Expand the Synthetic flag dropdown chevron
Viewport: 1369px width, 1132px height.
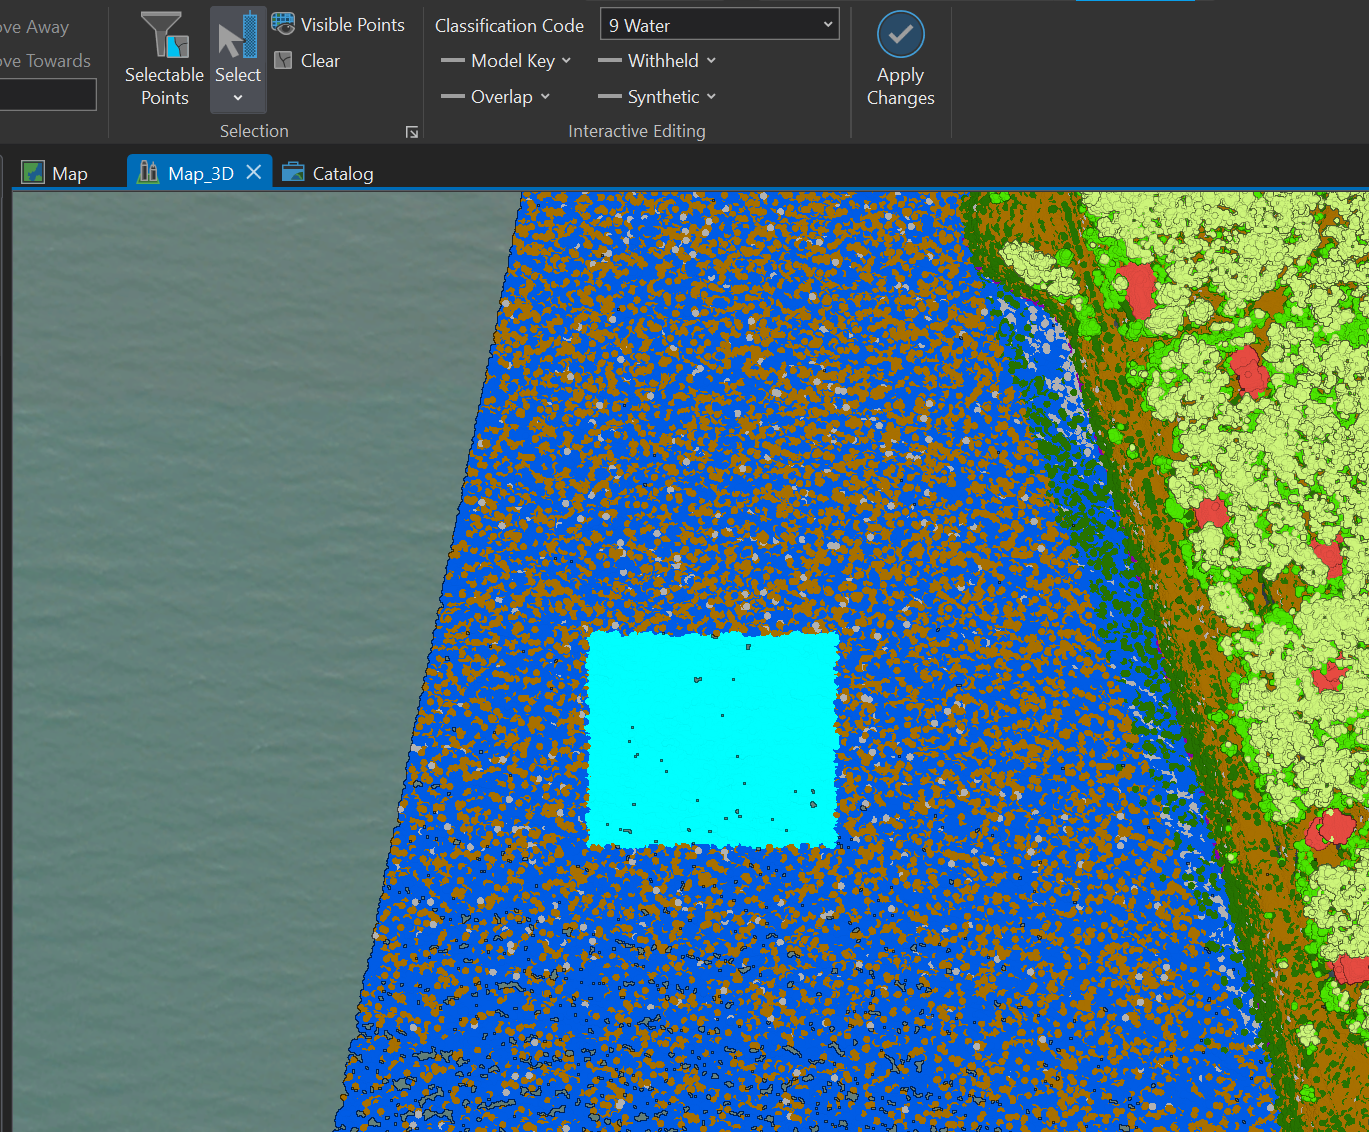click(x=710, y=97)
